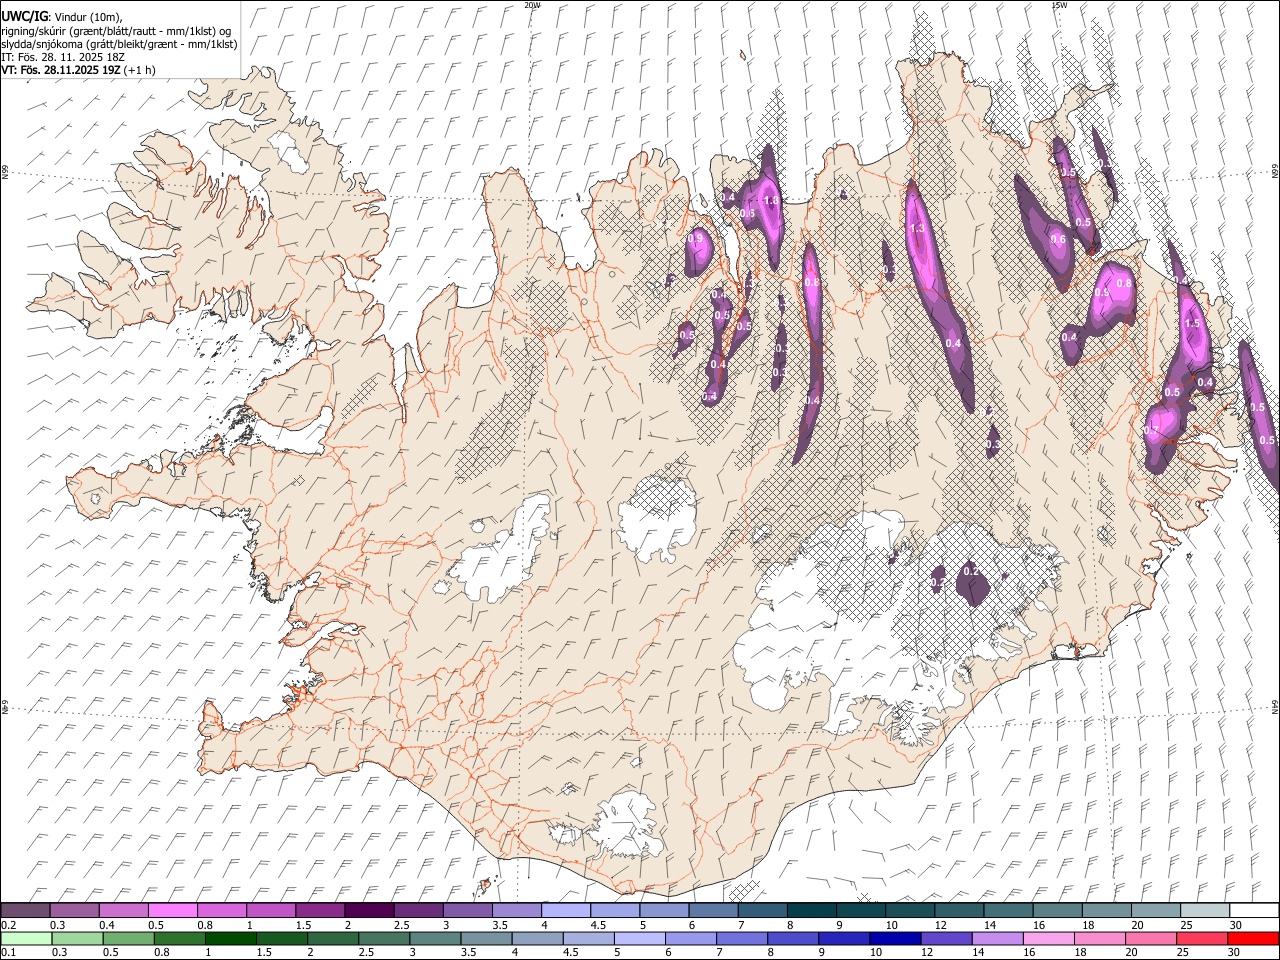The image size is (1280, 960).
Task: Click the deep blue rain swatch between 10 and 12
Action: pyautogui.click(x=894, y=939)
